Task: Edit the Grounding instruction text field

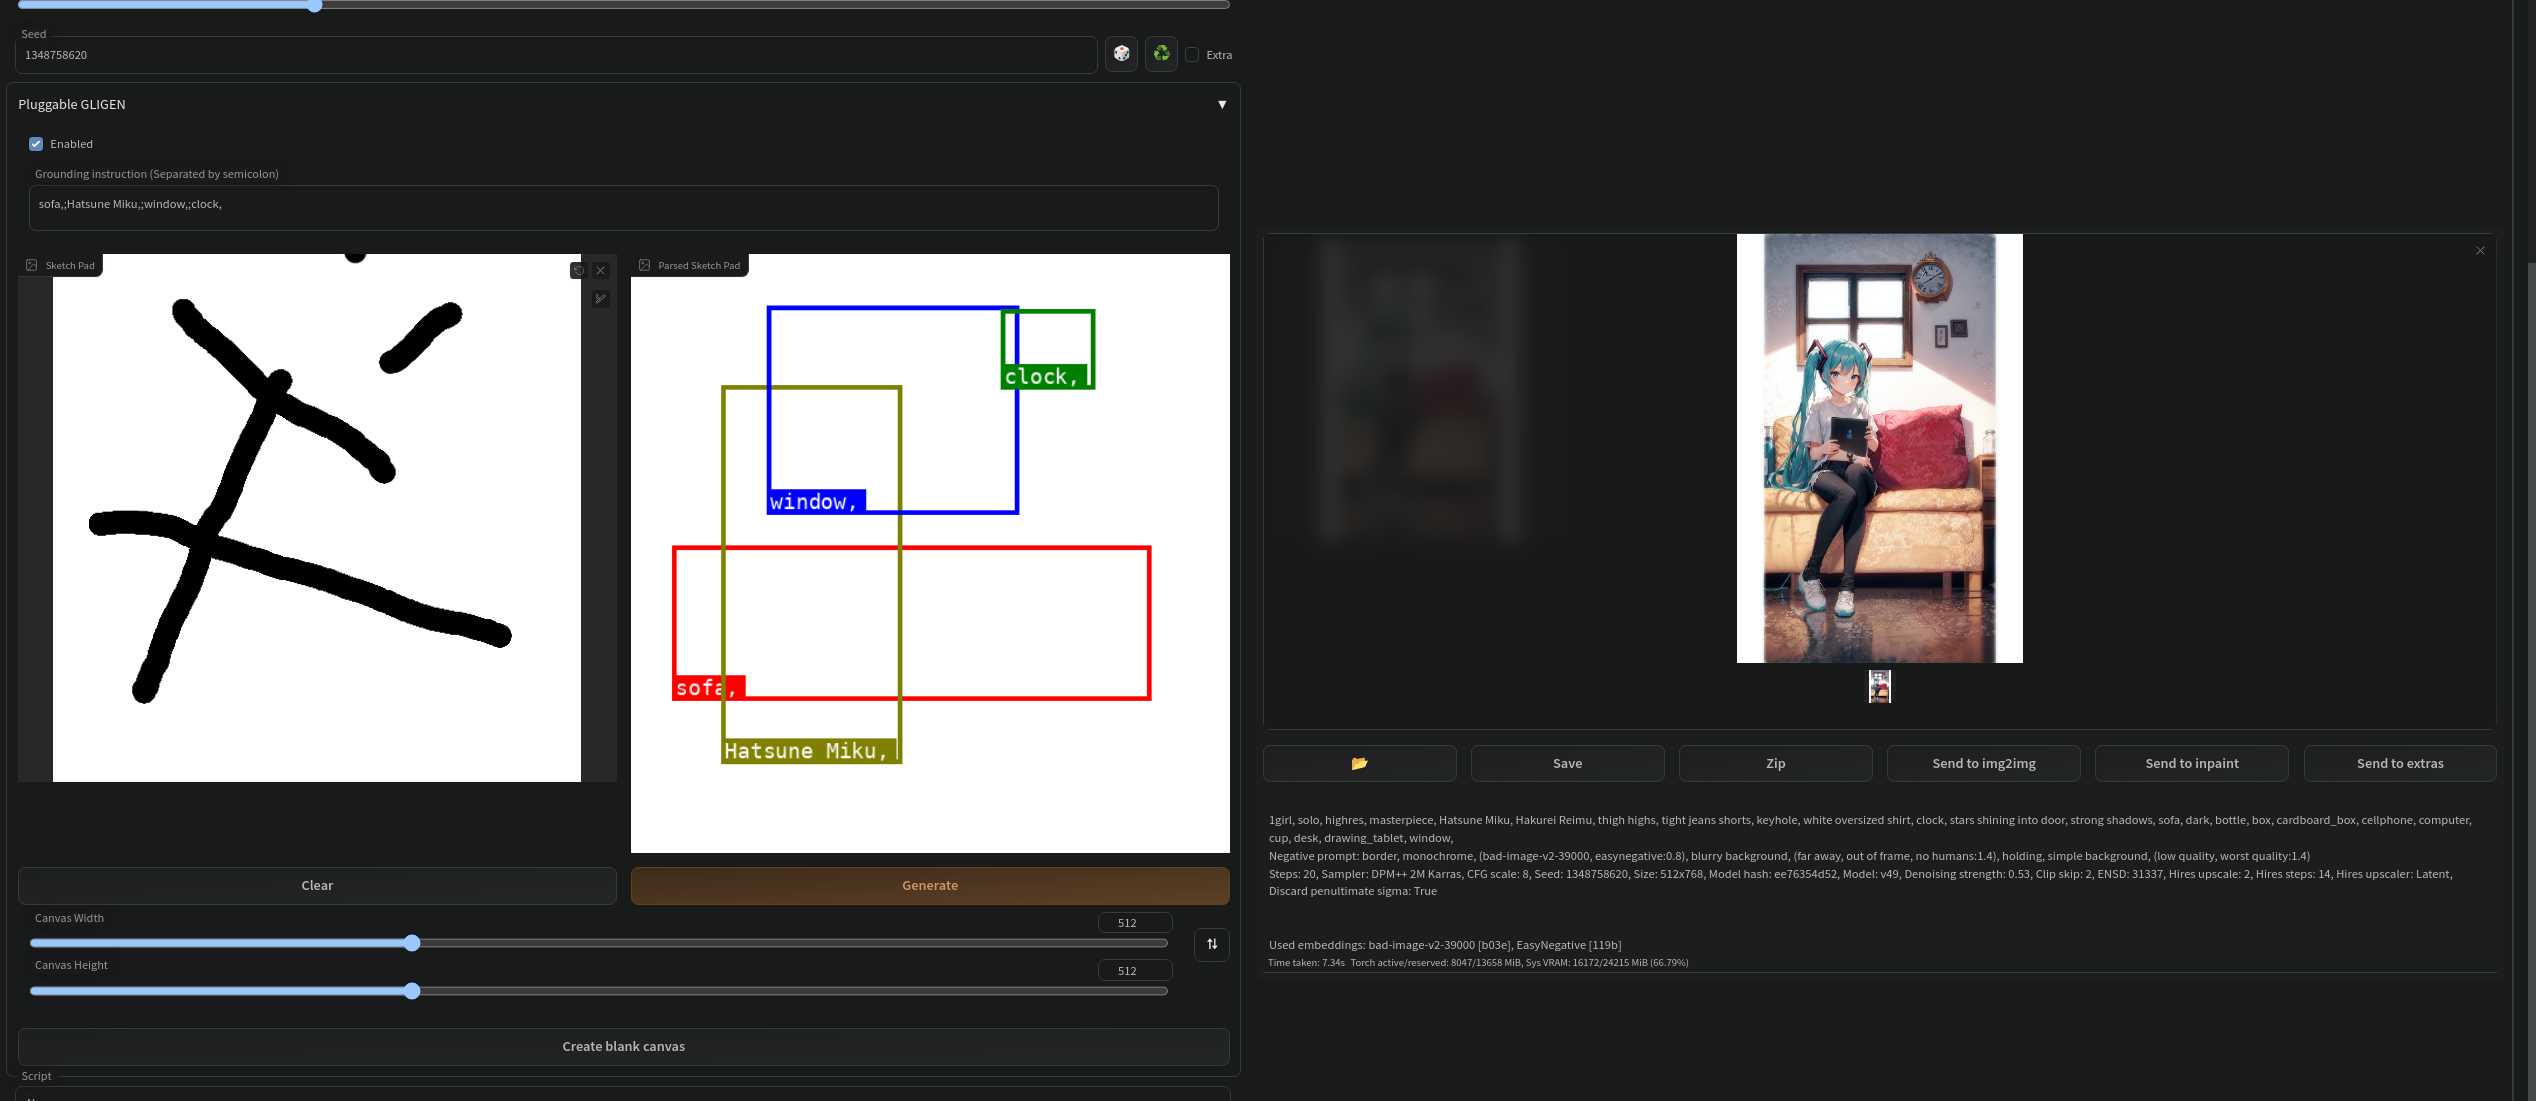Action: click(624, 208)
